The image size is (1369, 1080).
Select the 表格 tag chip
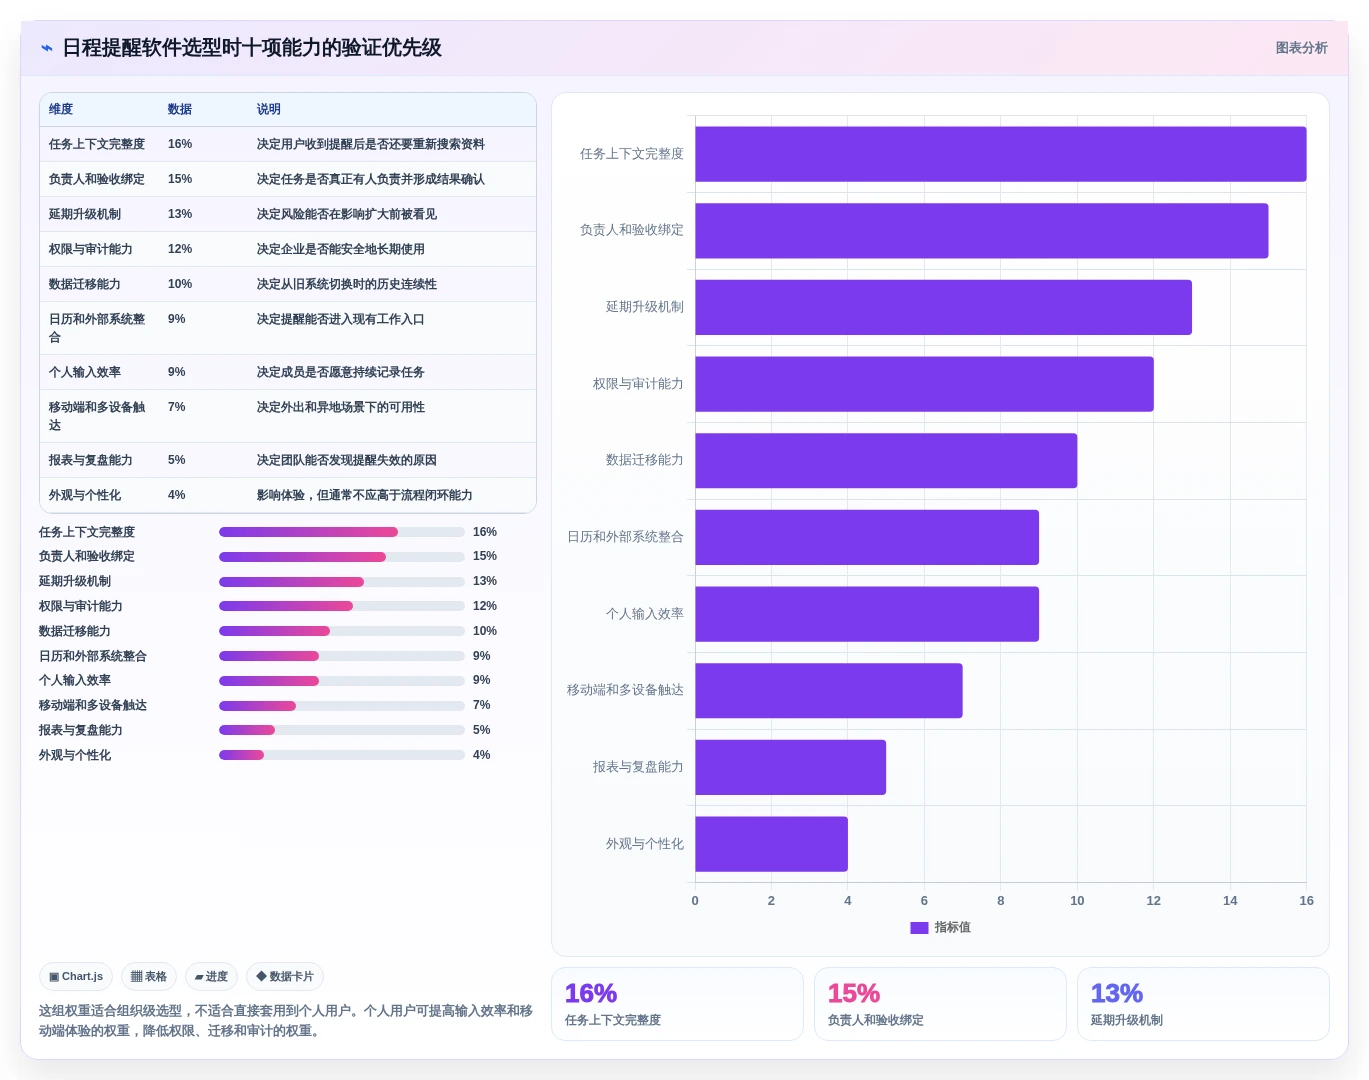(149, 977)
